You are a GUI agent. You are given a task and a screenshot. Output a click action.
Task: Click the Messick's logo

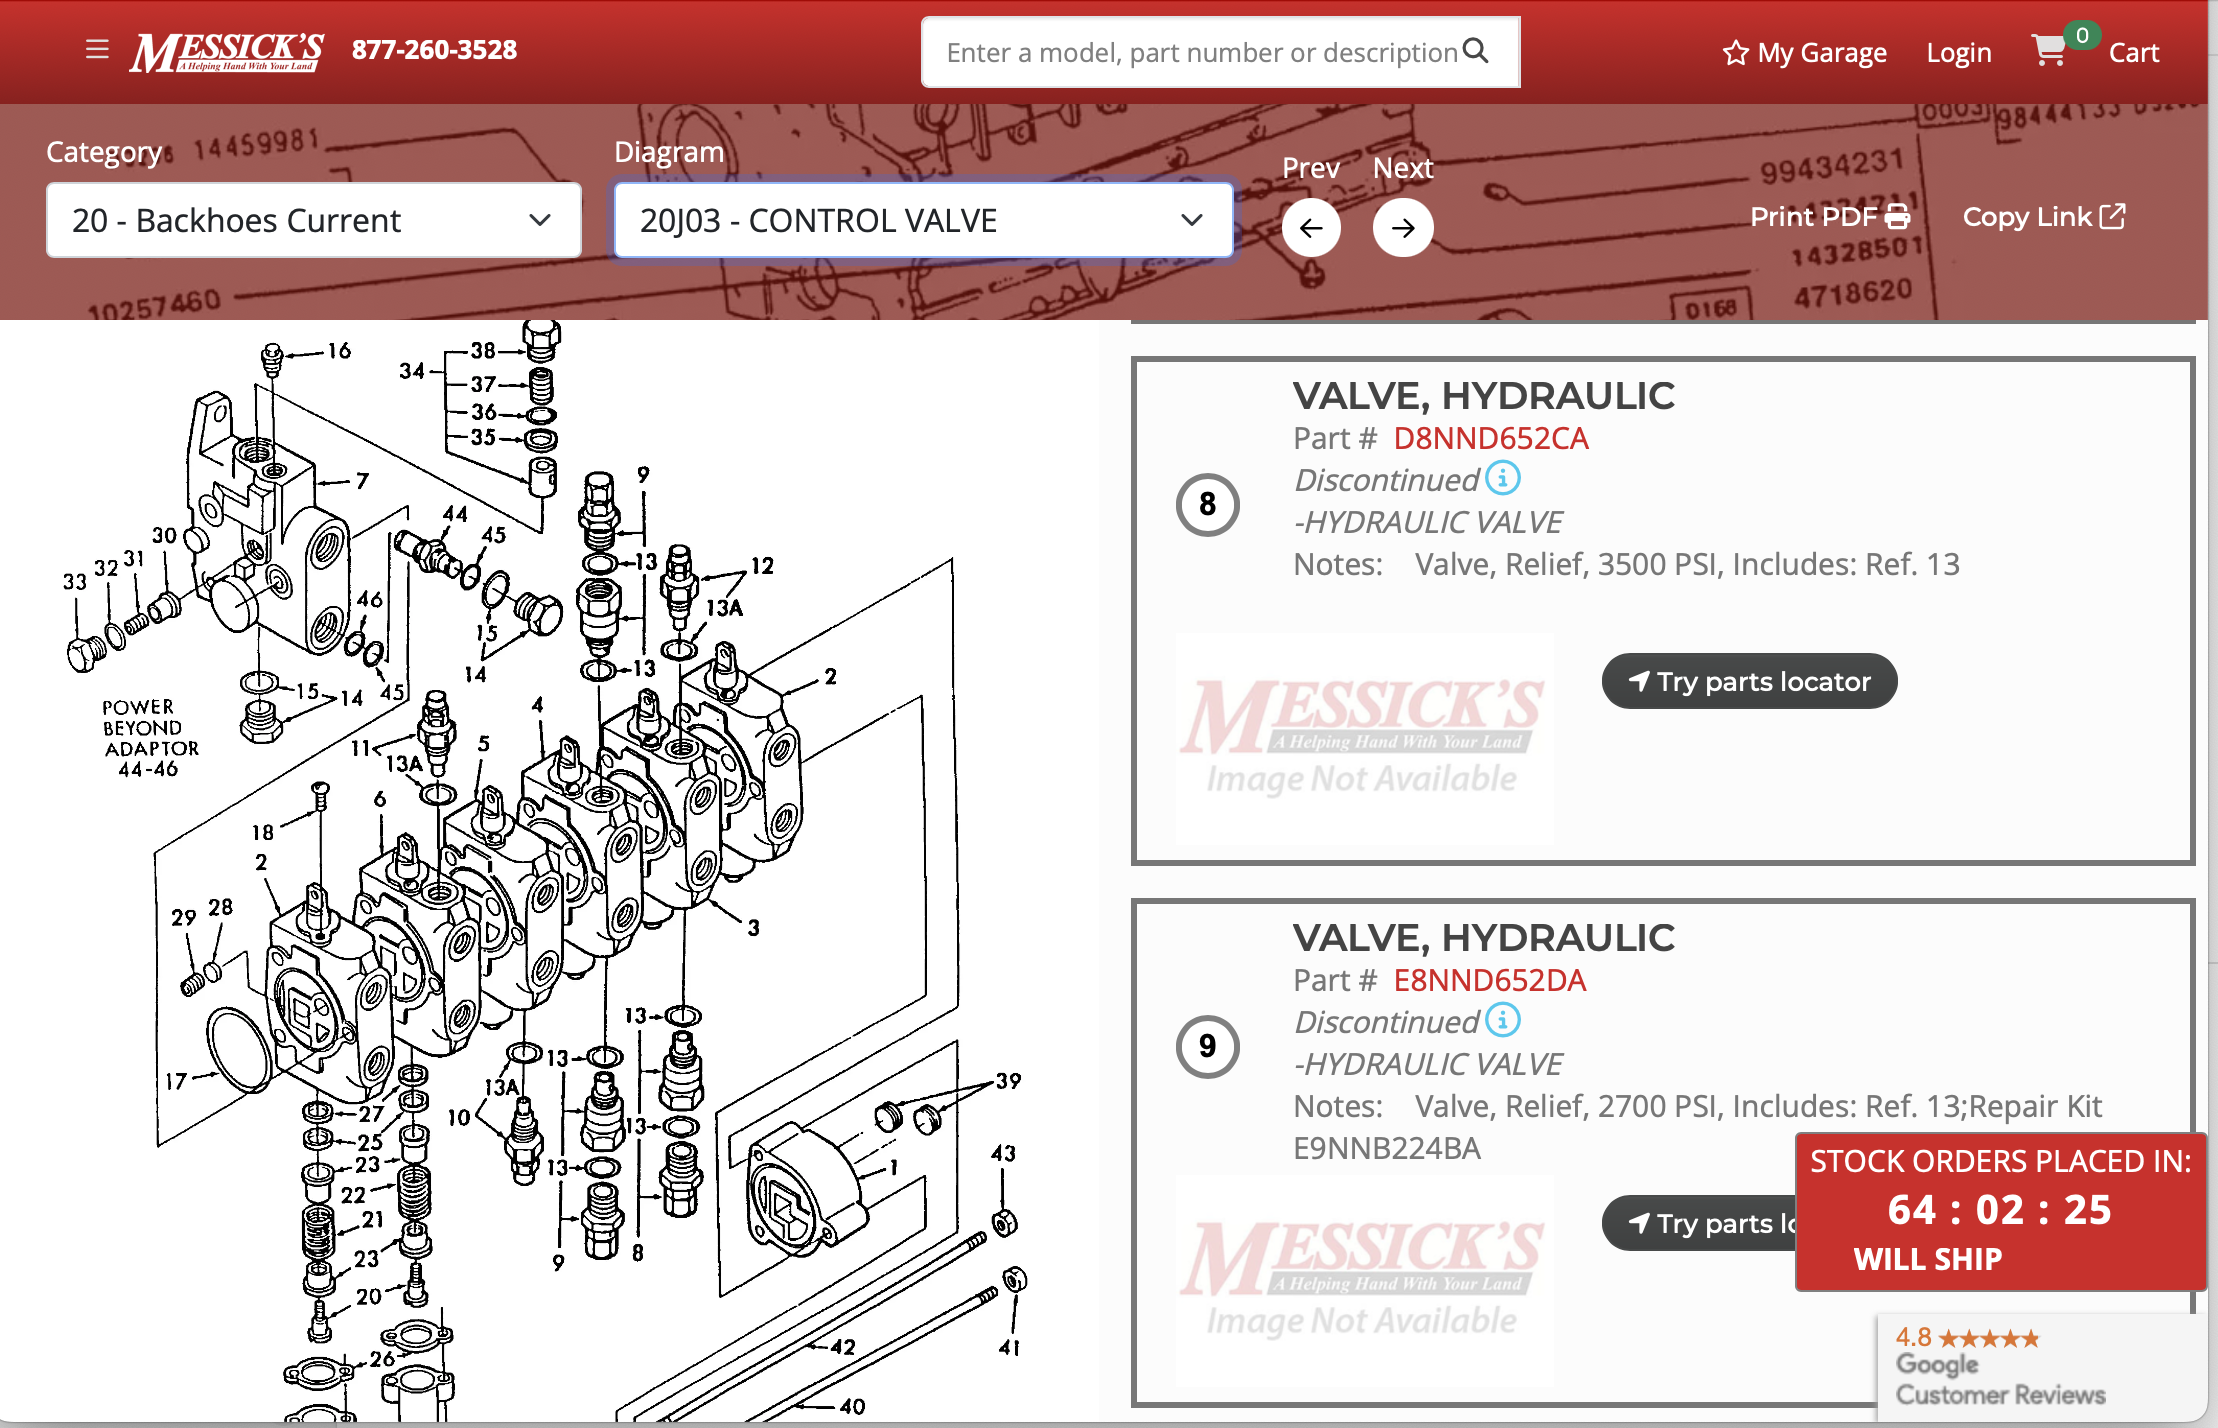point(227,52)
